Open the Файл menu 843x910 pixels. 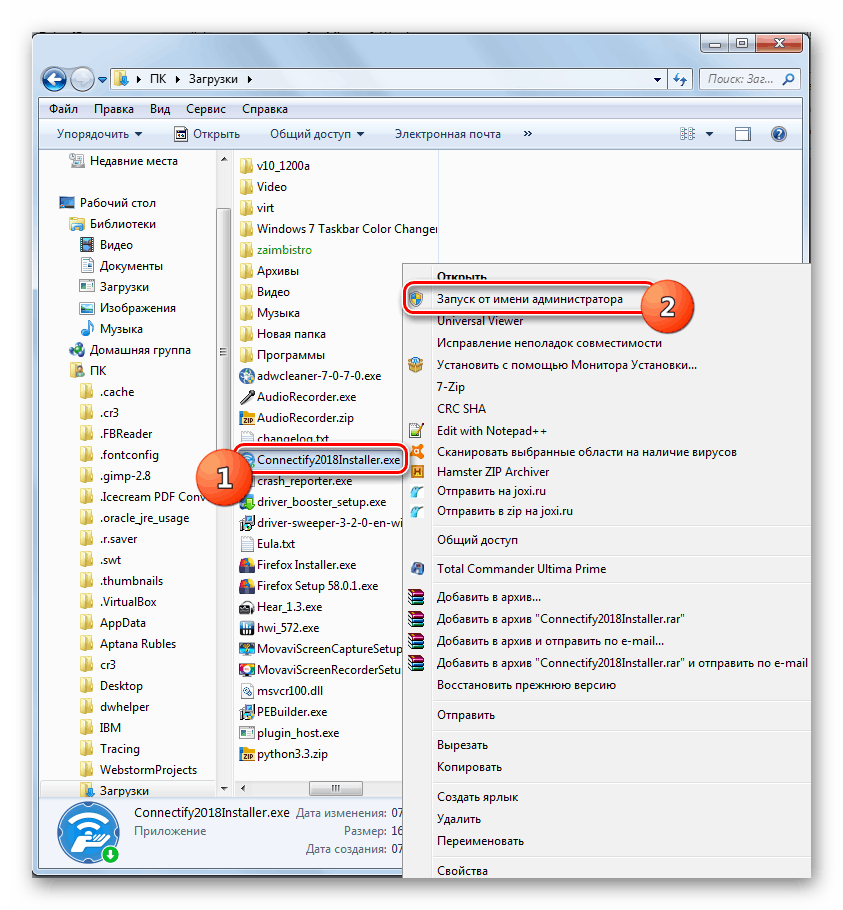[x=63, y=109]
